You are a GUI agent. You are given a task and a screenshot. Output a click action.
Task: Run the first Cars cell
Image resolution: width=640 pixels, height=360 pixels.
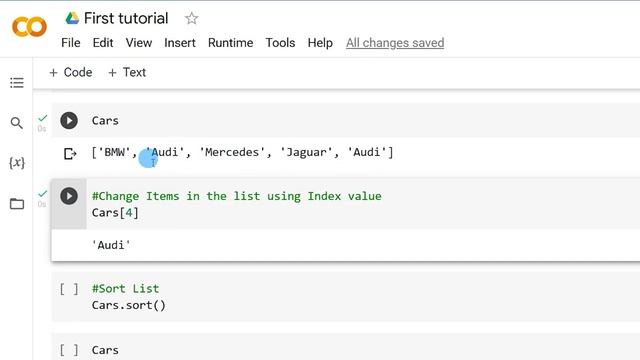(x=69, y=120)
